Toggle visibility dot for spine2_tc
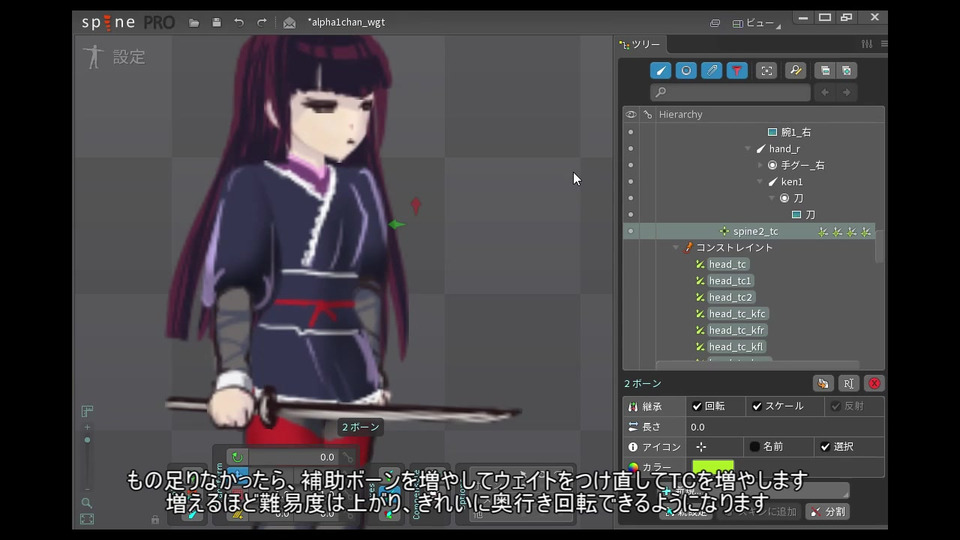 pyautogui.click(x=631, y=231)
